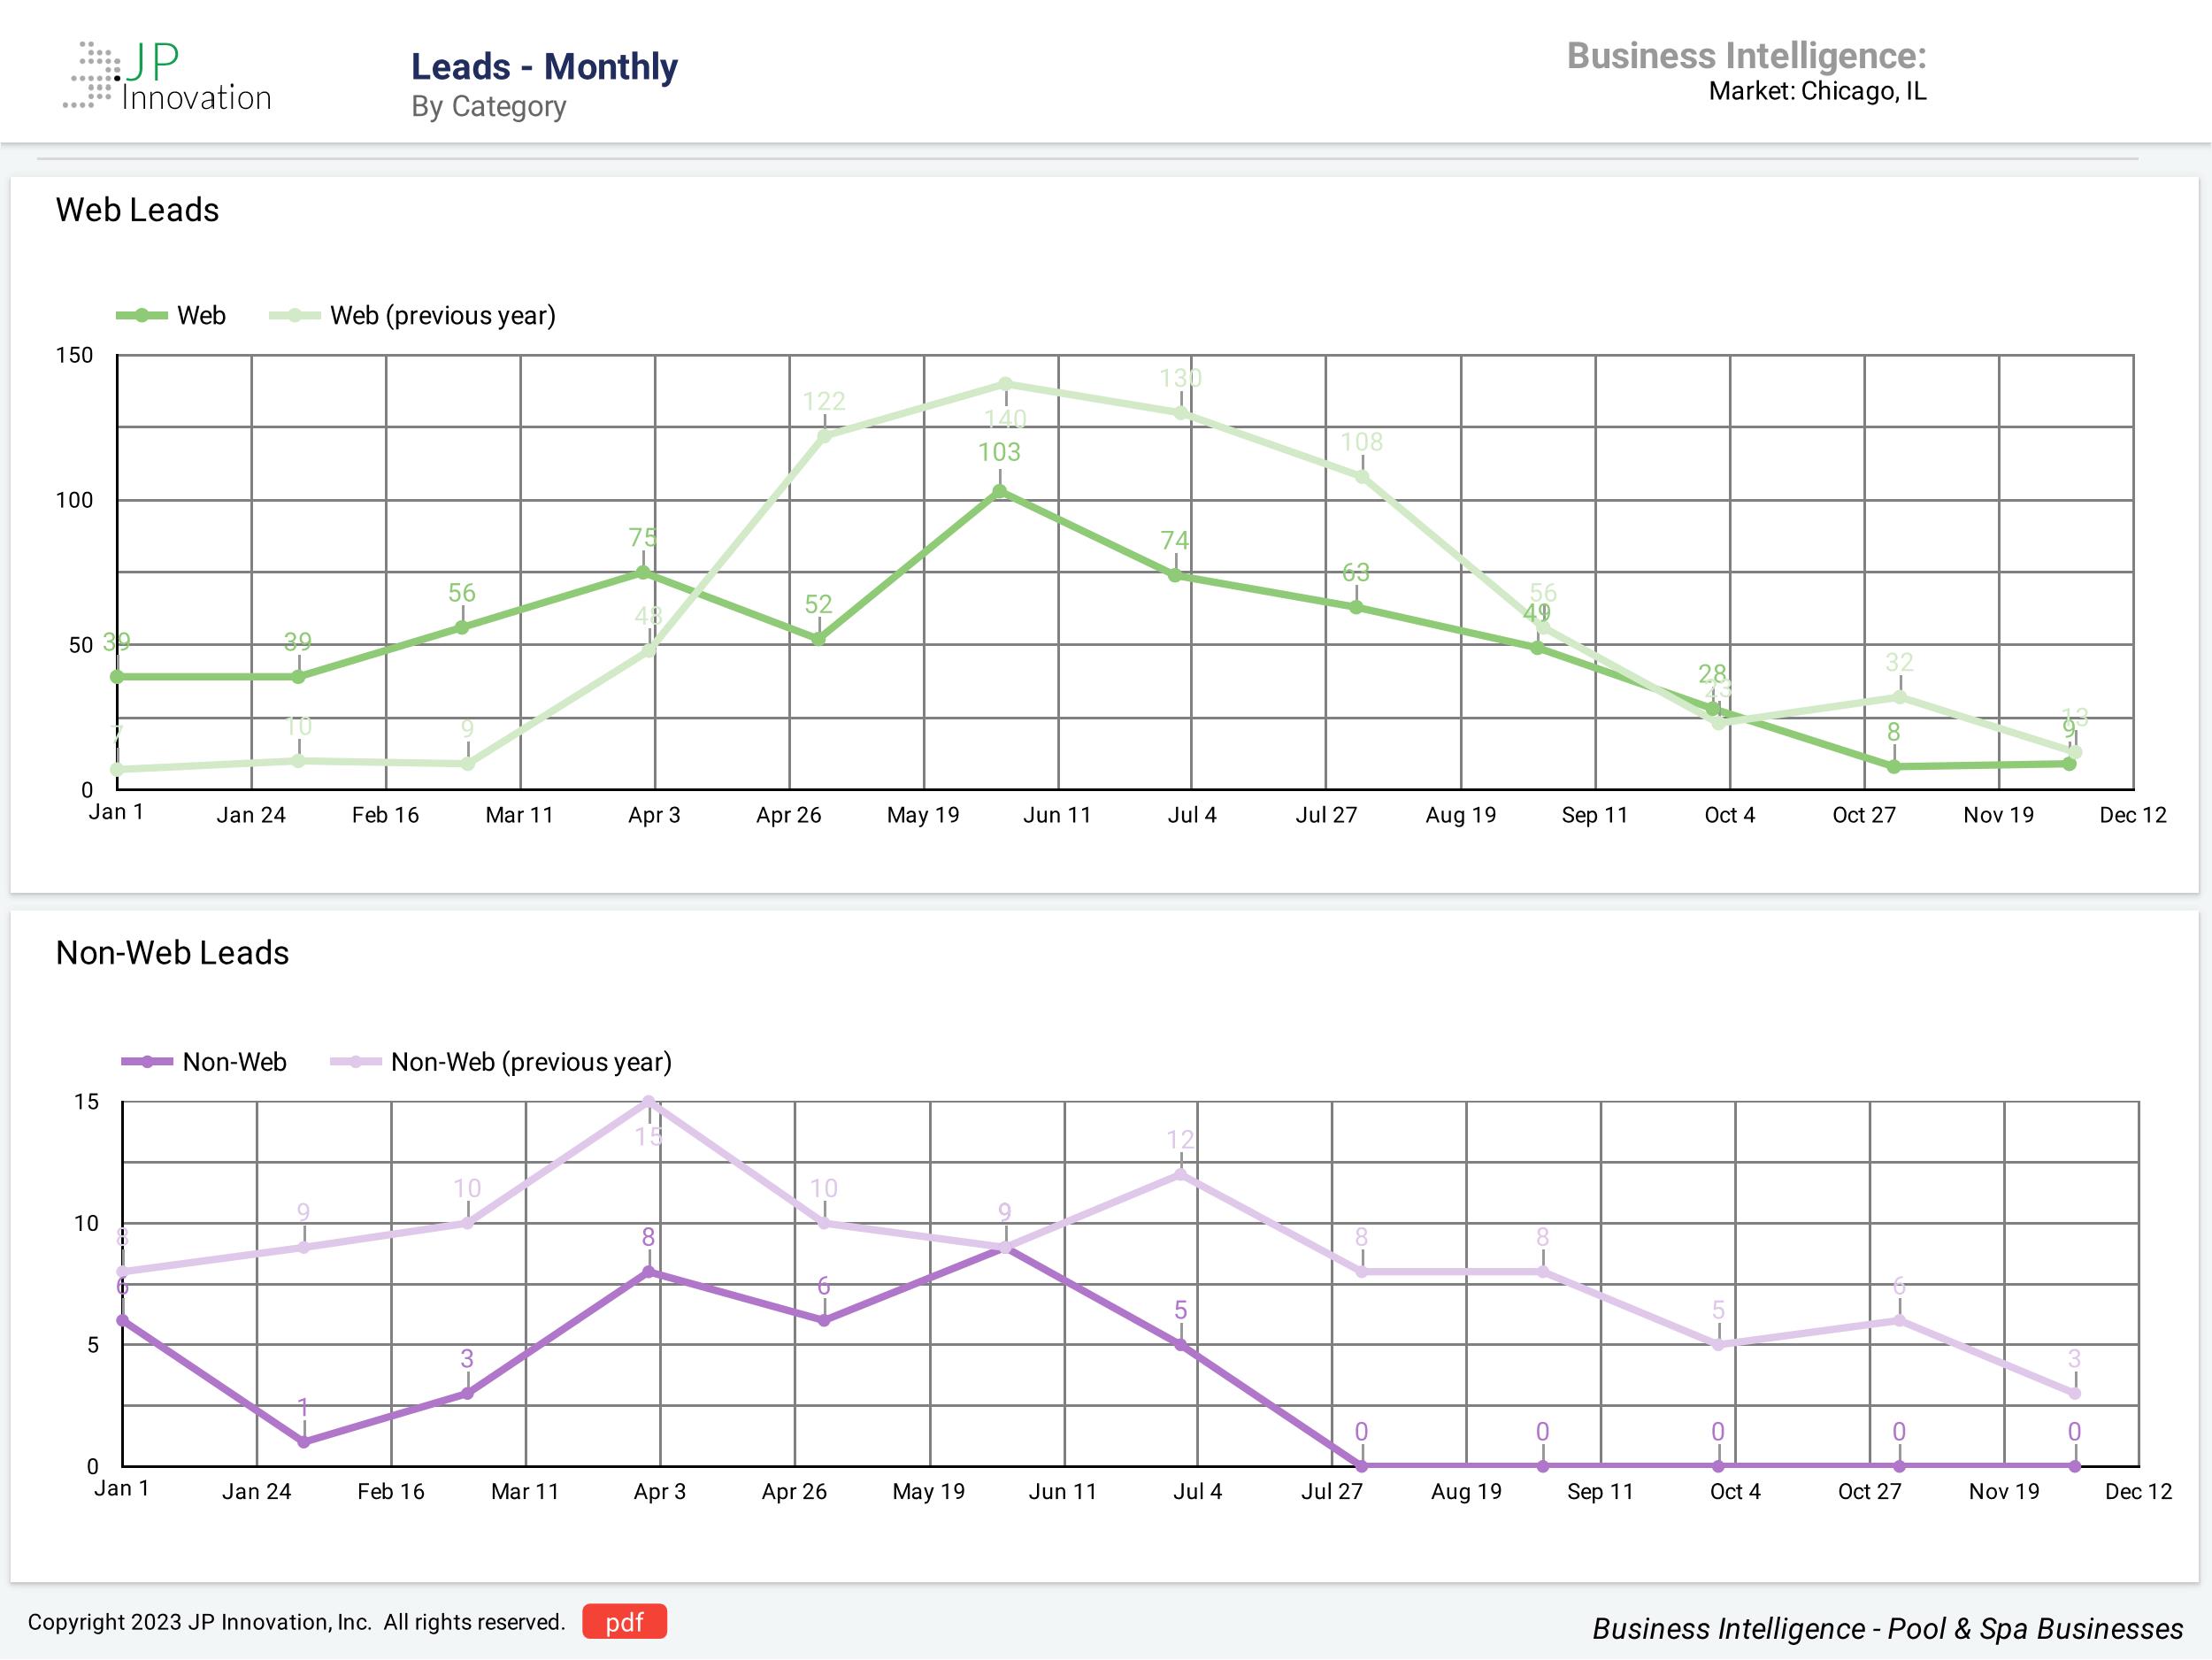Screen dimensions: 2212x1660
Task: Click the red pdf button
Action: (x=624, y=1622)
